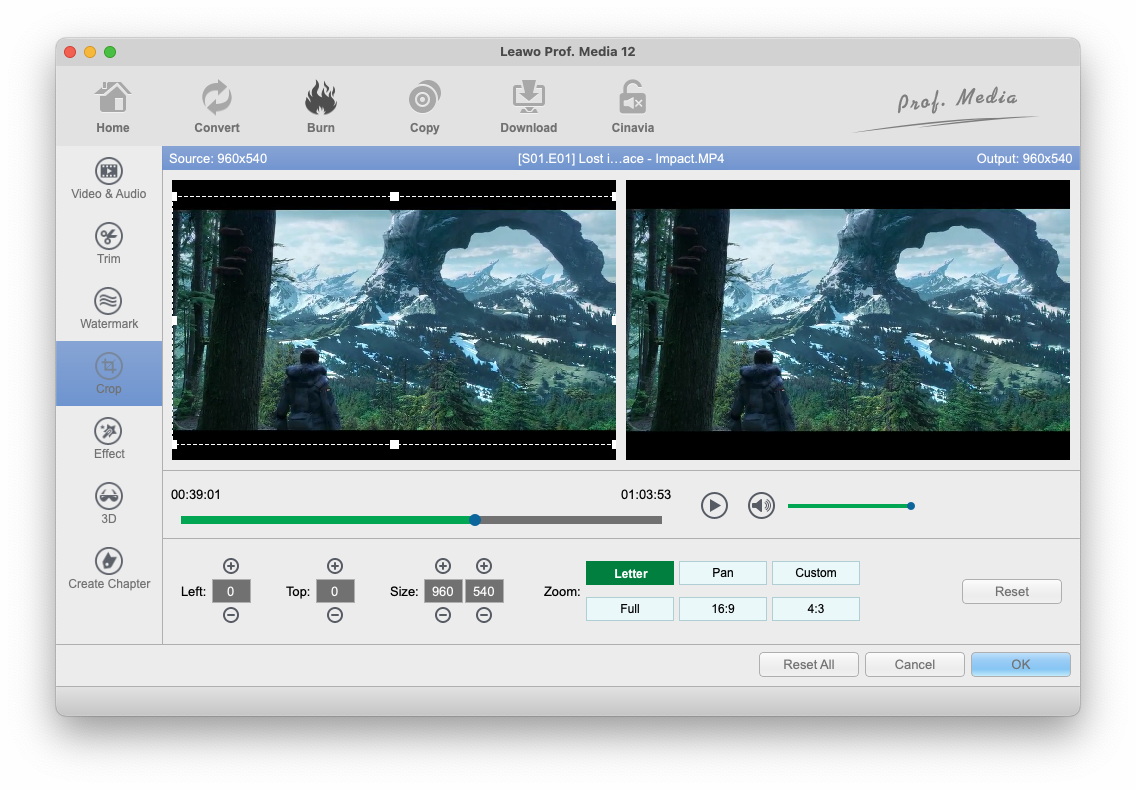Confirm edits with OK button
This screenshot has height=790, width=1136.
1020,665
